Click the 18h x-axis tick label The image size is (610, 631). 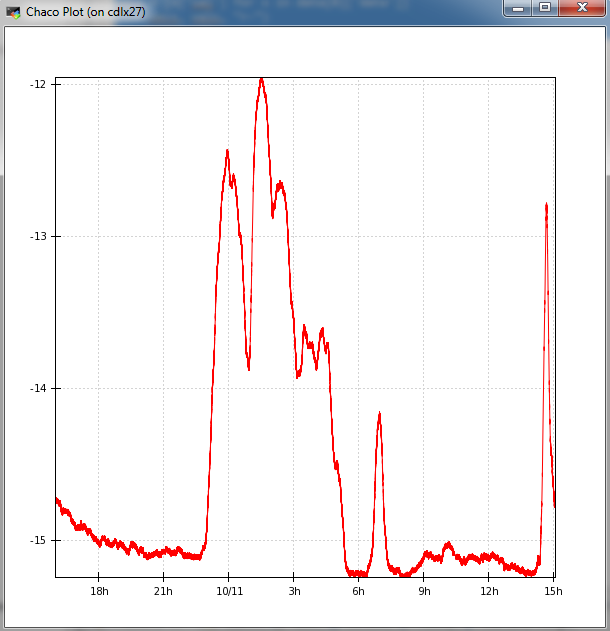tap(99, 591)
